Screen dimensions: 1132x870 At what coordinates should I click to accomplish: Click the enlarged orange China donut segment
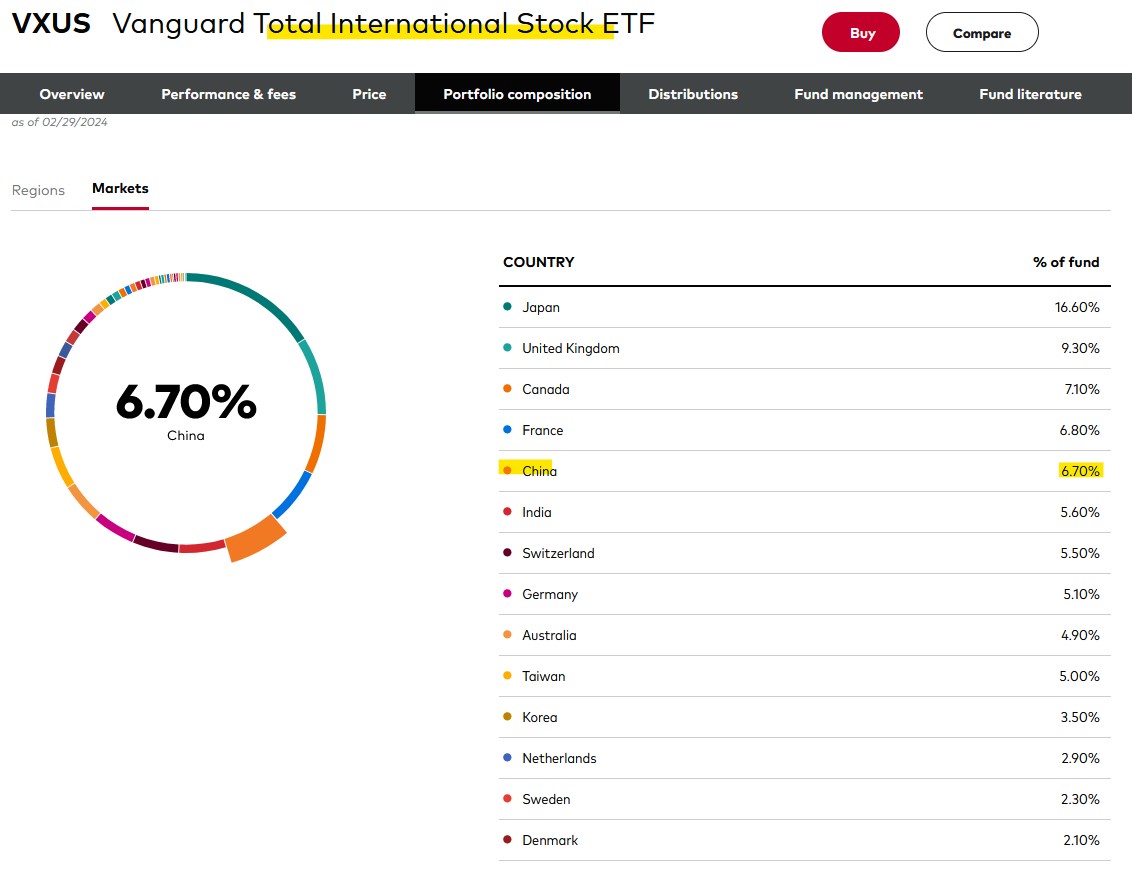[256, 538]
